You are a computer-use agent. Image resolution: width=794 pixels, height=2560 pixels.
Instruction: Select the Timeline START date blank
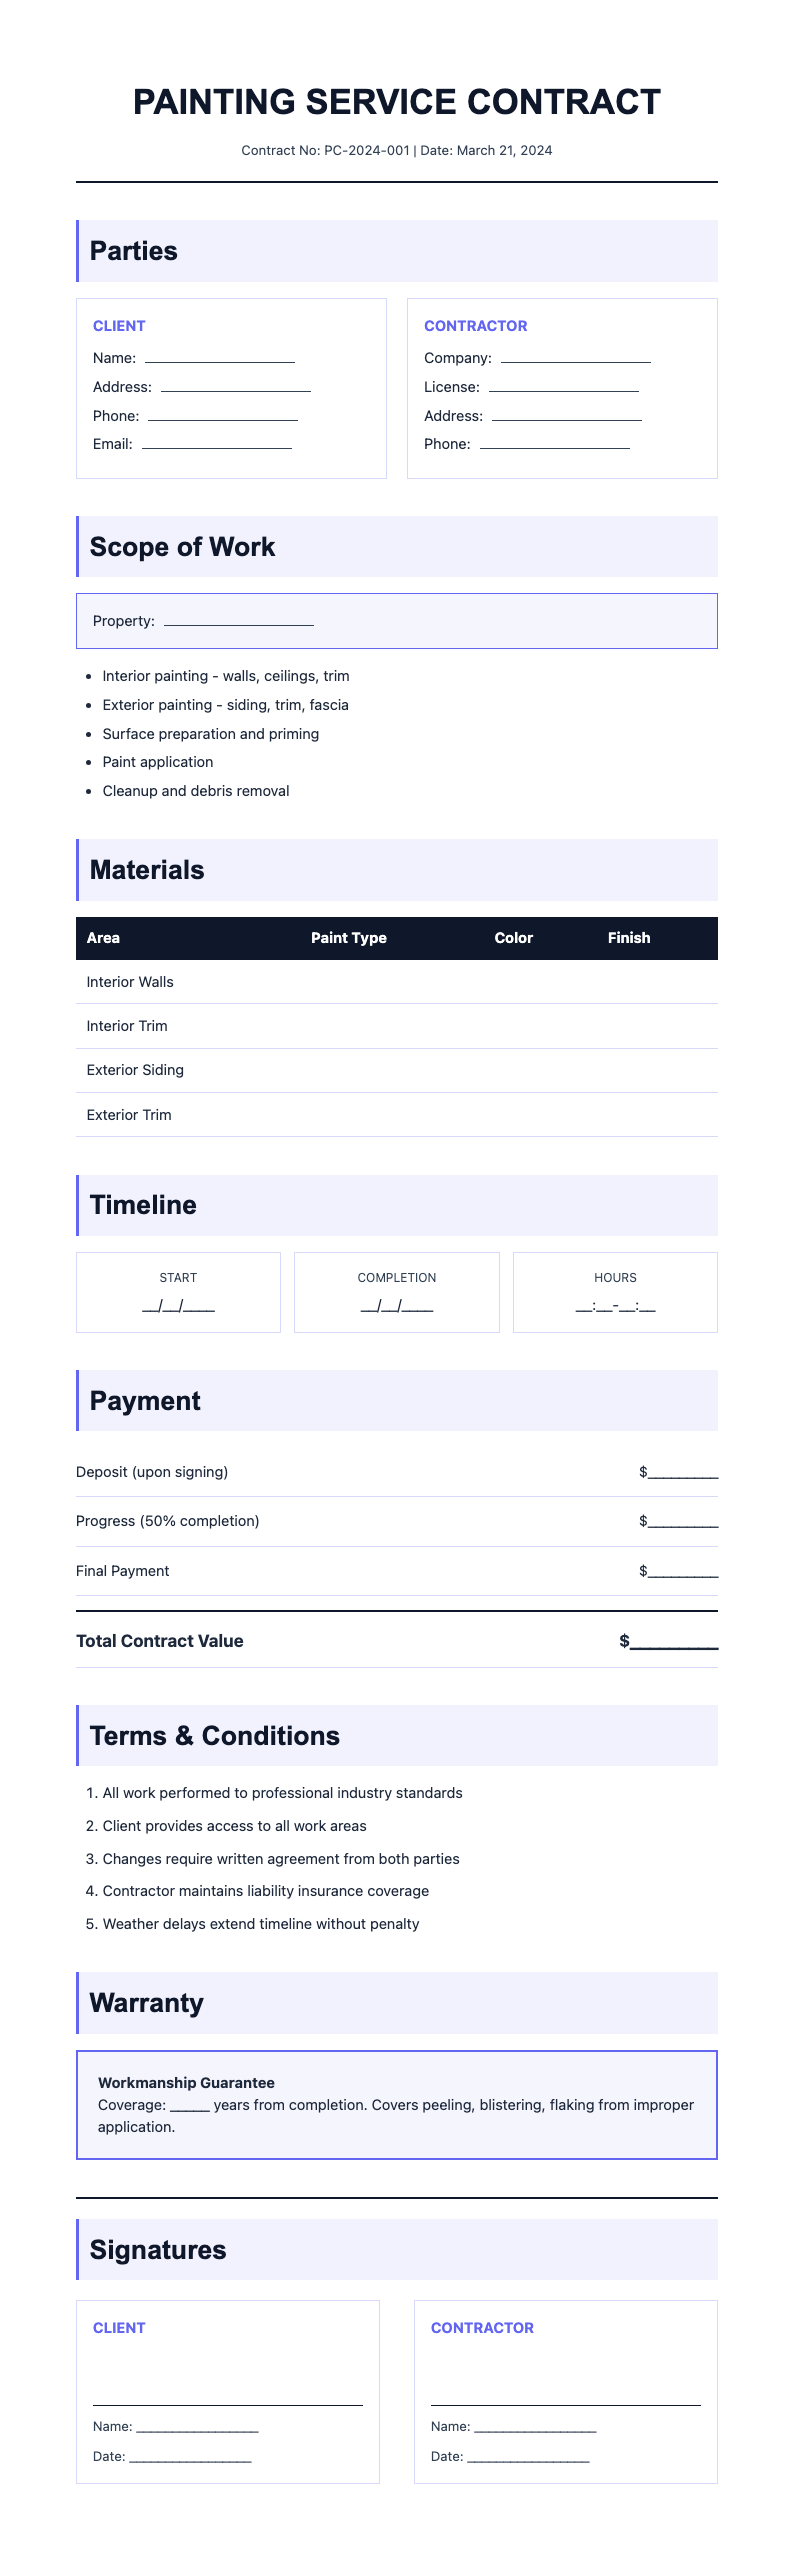point(178,1305)
